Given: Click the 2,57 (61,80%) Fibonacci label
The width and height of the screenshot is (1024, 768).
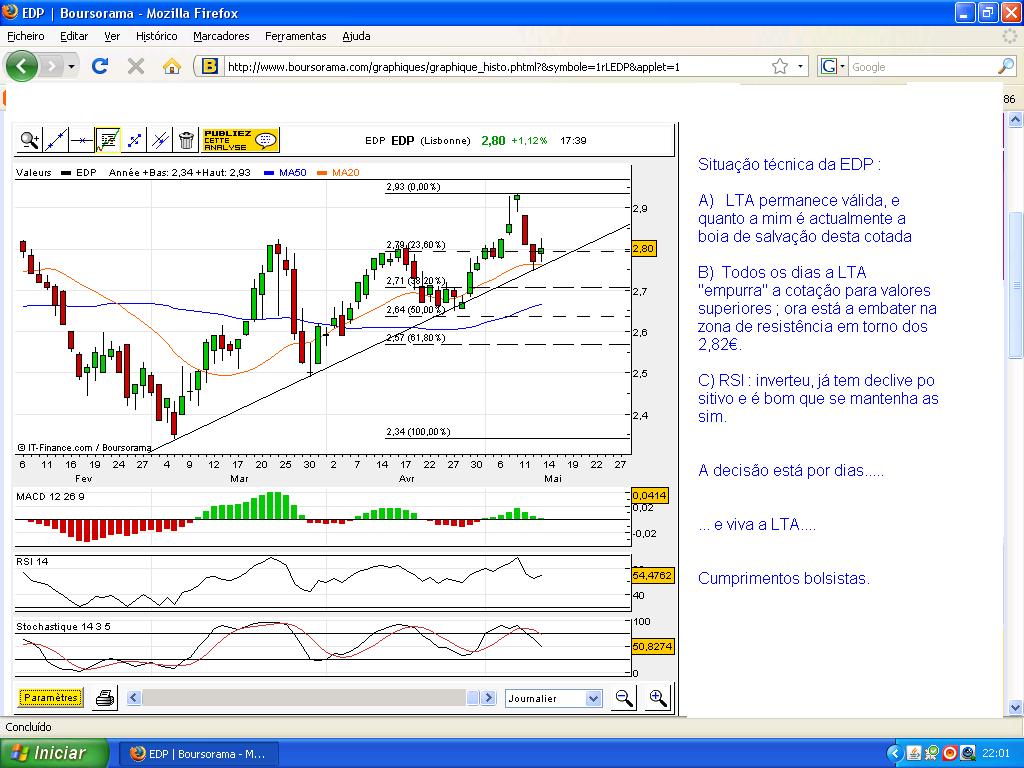Looking at the screenshot, I should pyautogui.click(x=415, y=338).
